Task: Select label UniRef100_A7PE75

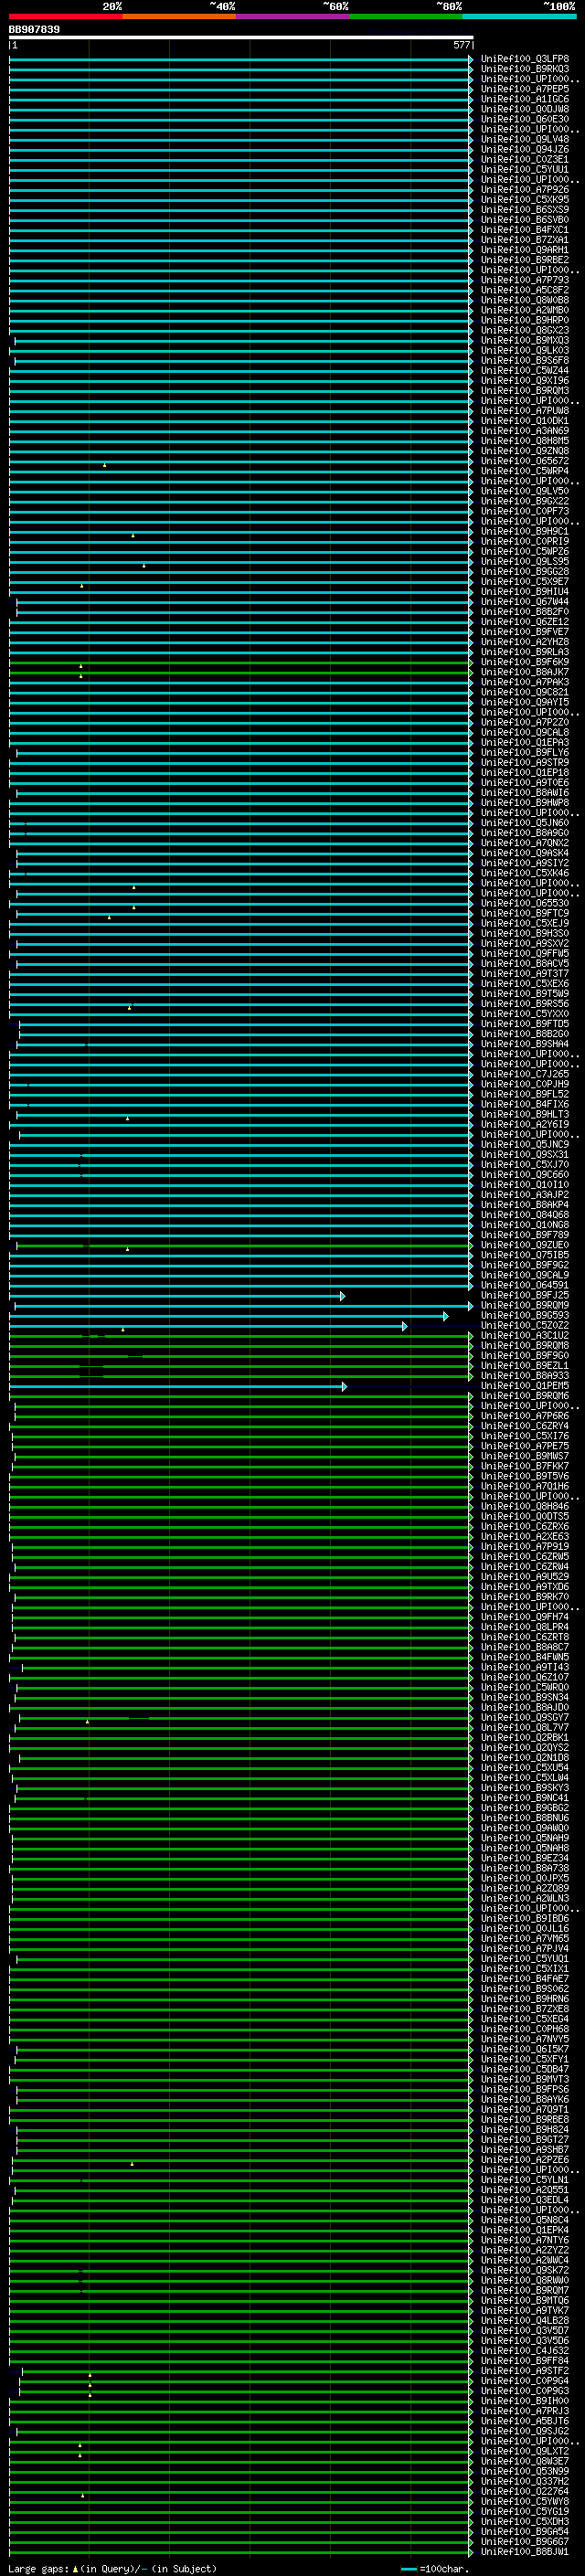Action: tap(525, 1446)
